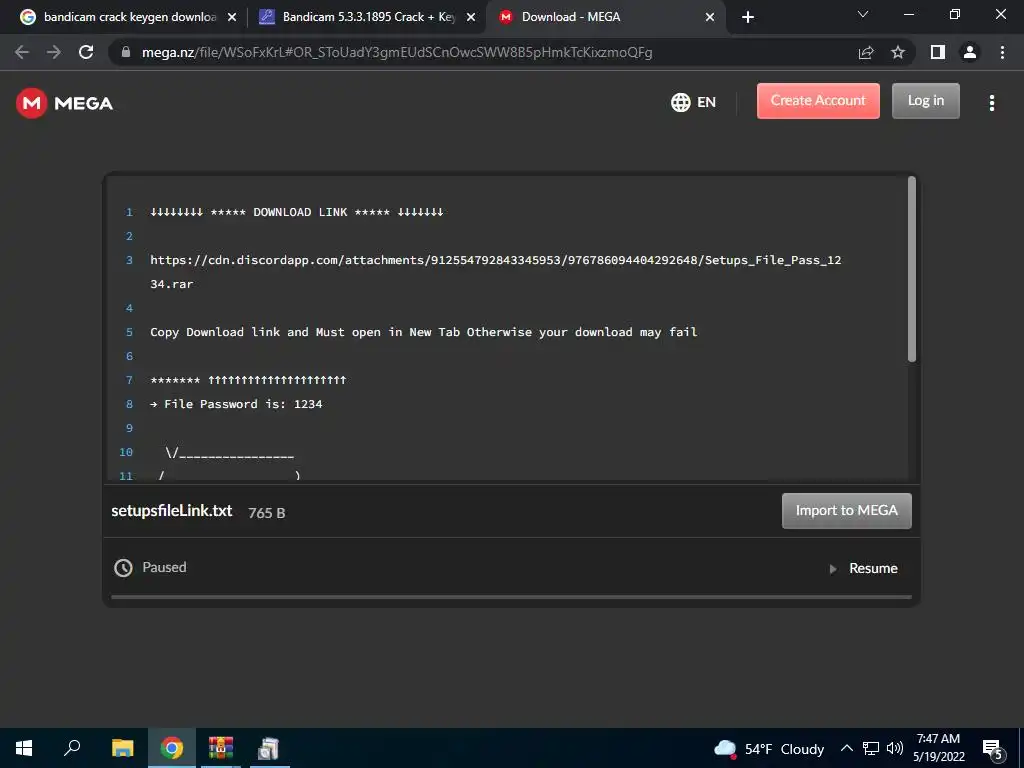Click the download progress bar
1024x768 pixels.
point(511,597)
